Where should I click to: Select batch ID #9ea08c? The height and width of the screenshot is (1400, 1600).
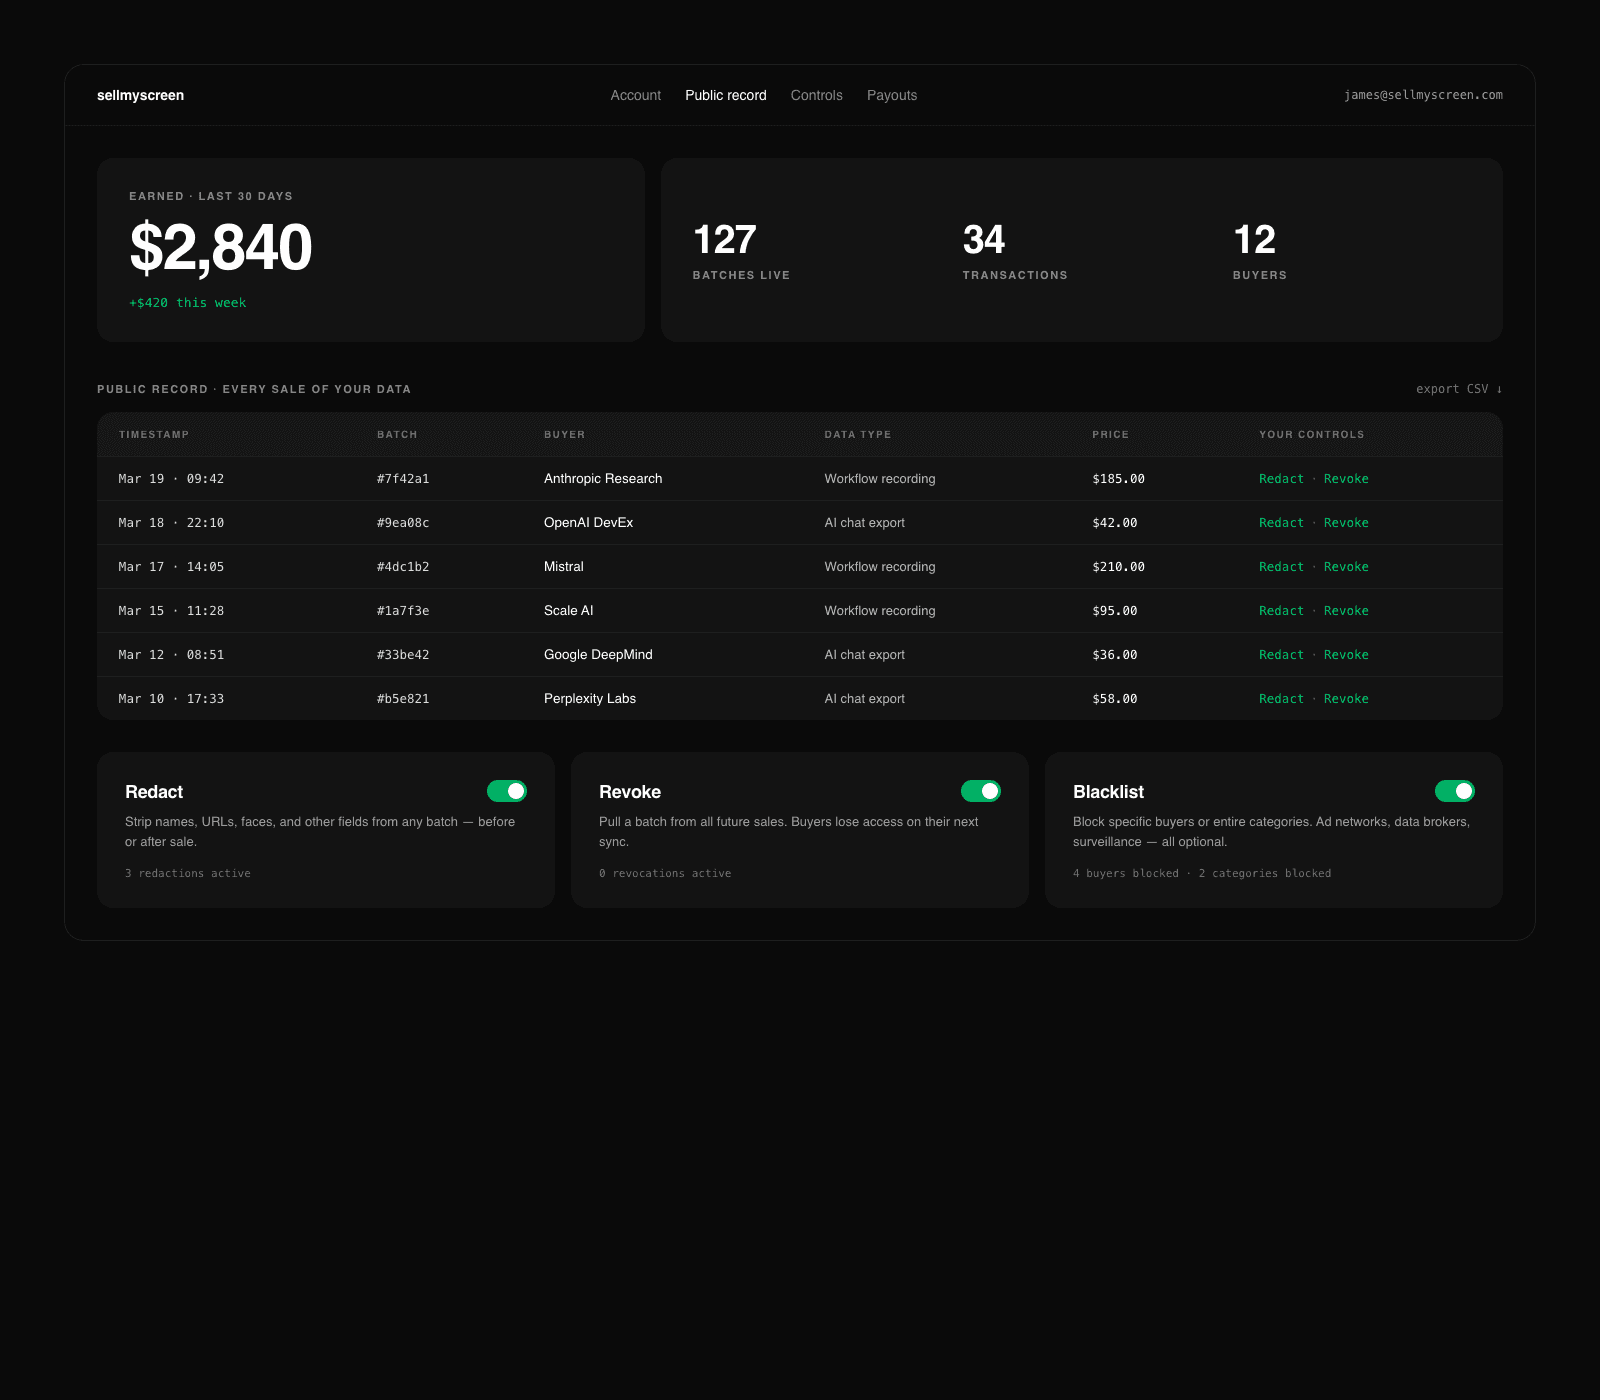point(403,523)
